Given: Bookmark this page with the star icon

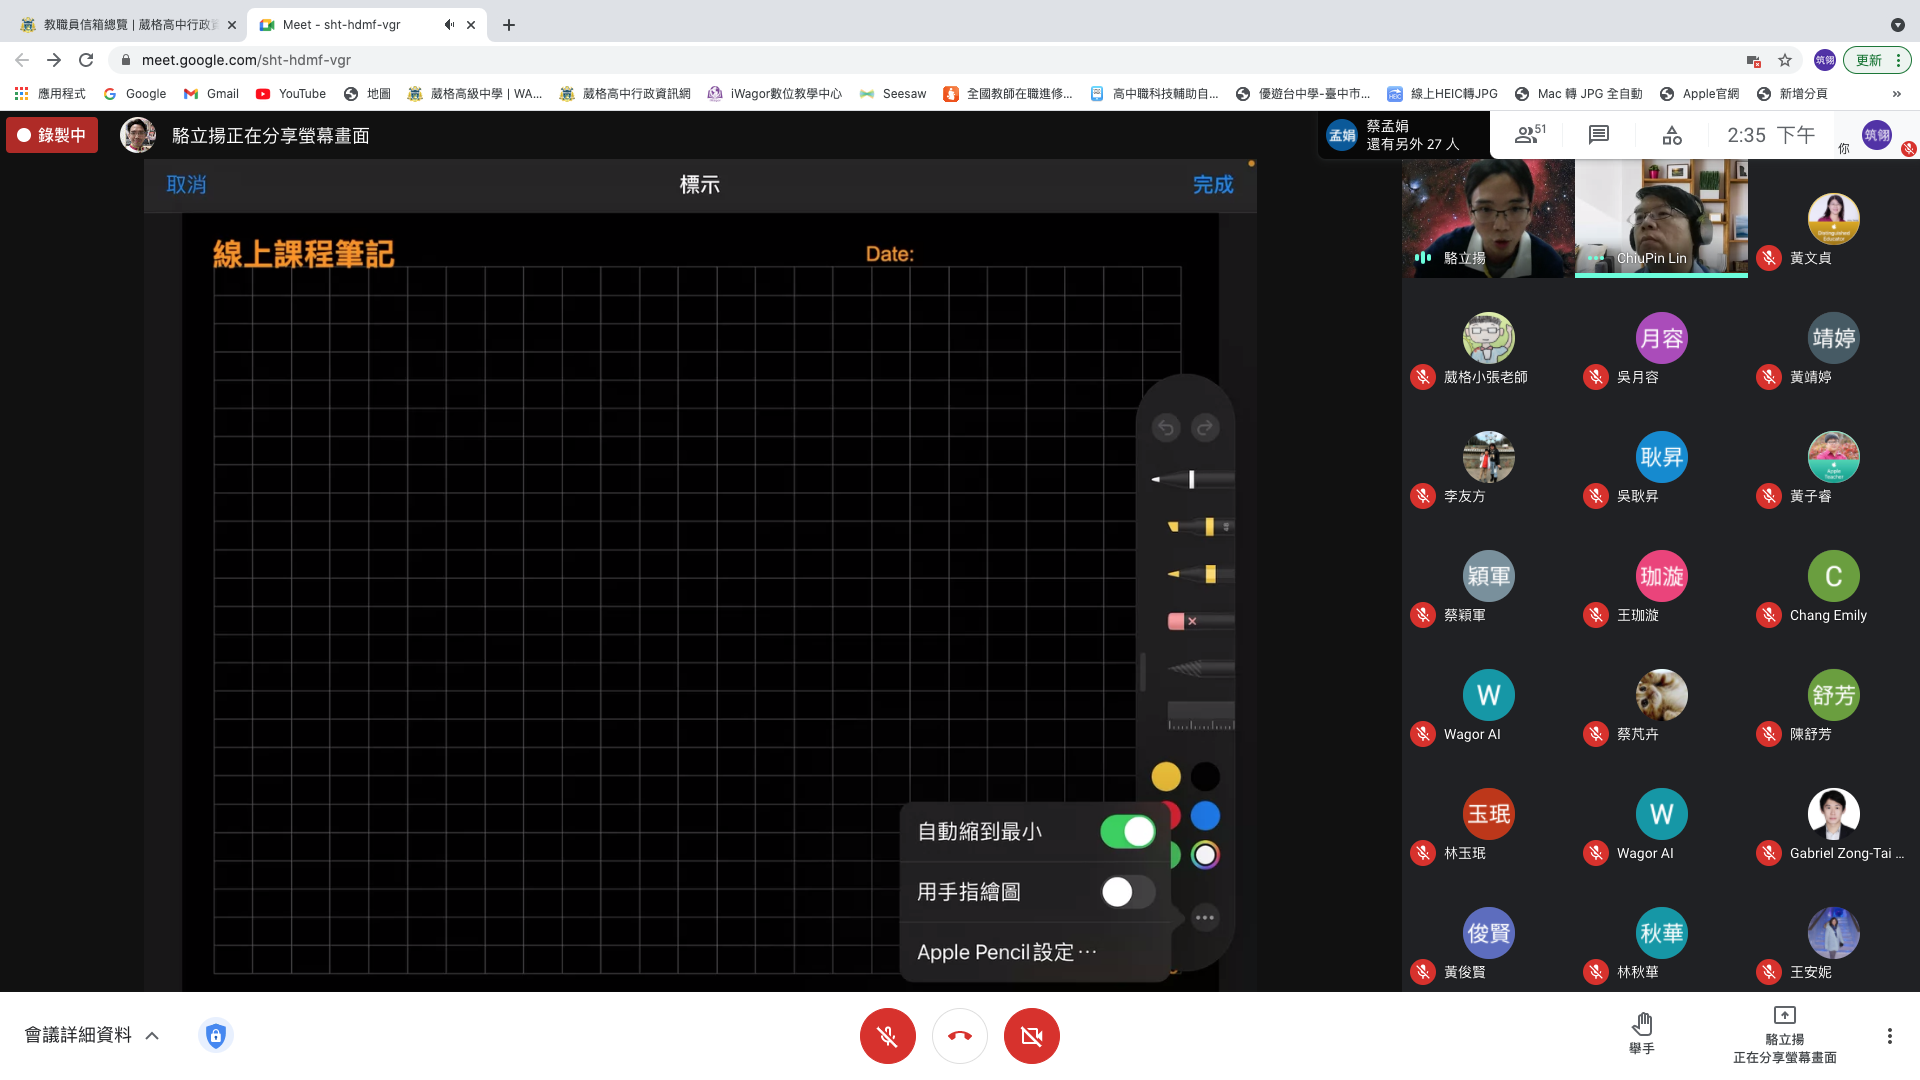Looking at the screenshot, I should [x=1785, y=60].
